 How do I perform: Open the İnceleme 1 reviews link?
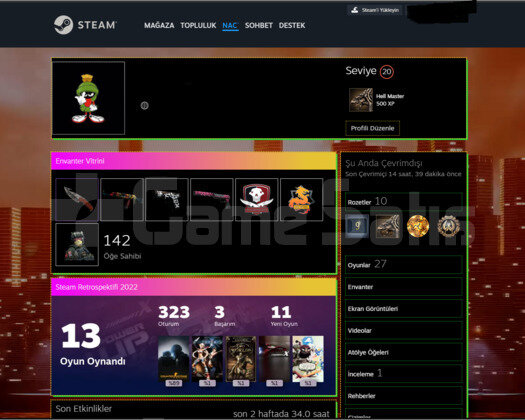click(x=404, y=374)
